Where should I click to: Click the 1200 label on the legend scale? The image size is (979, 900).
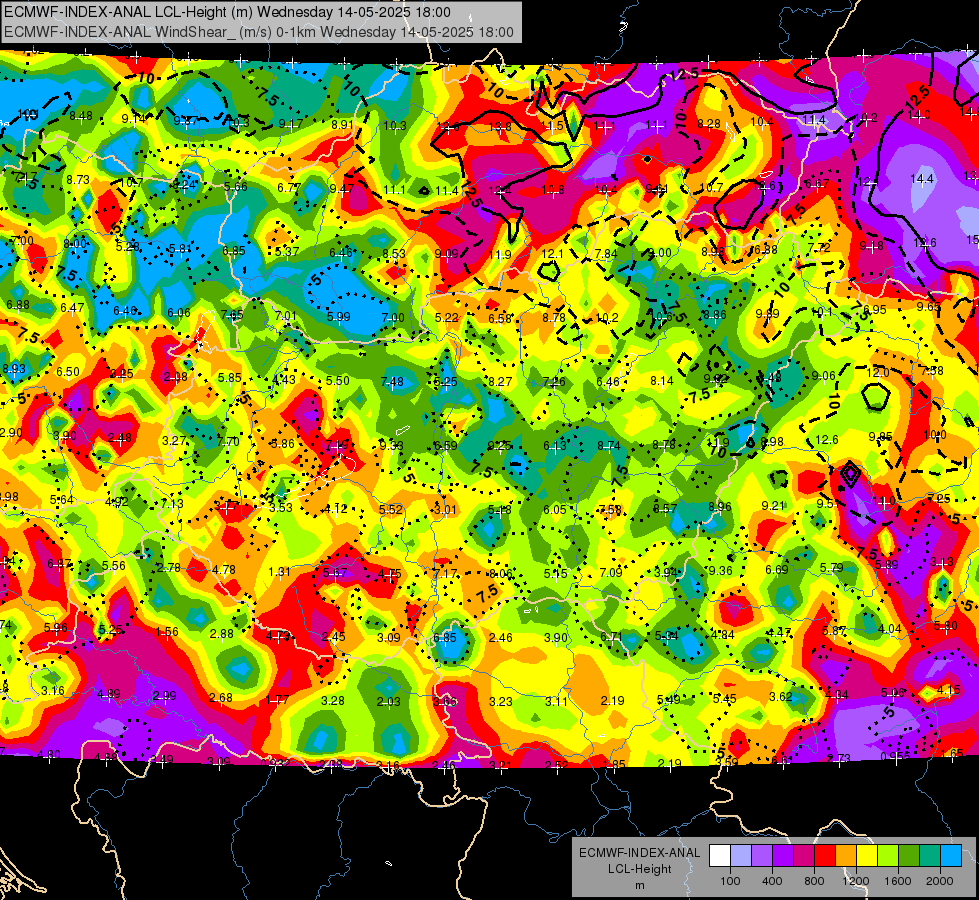click(856, 881)
